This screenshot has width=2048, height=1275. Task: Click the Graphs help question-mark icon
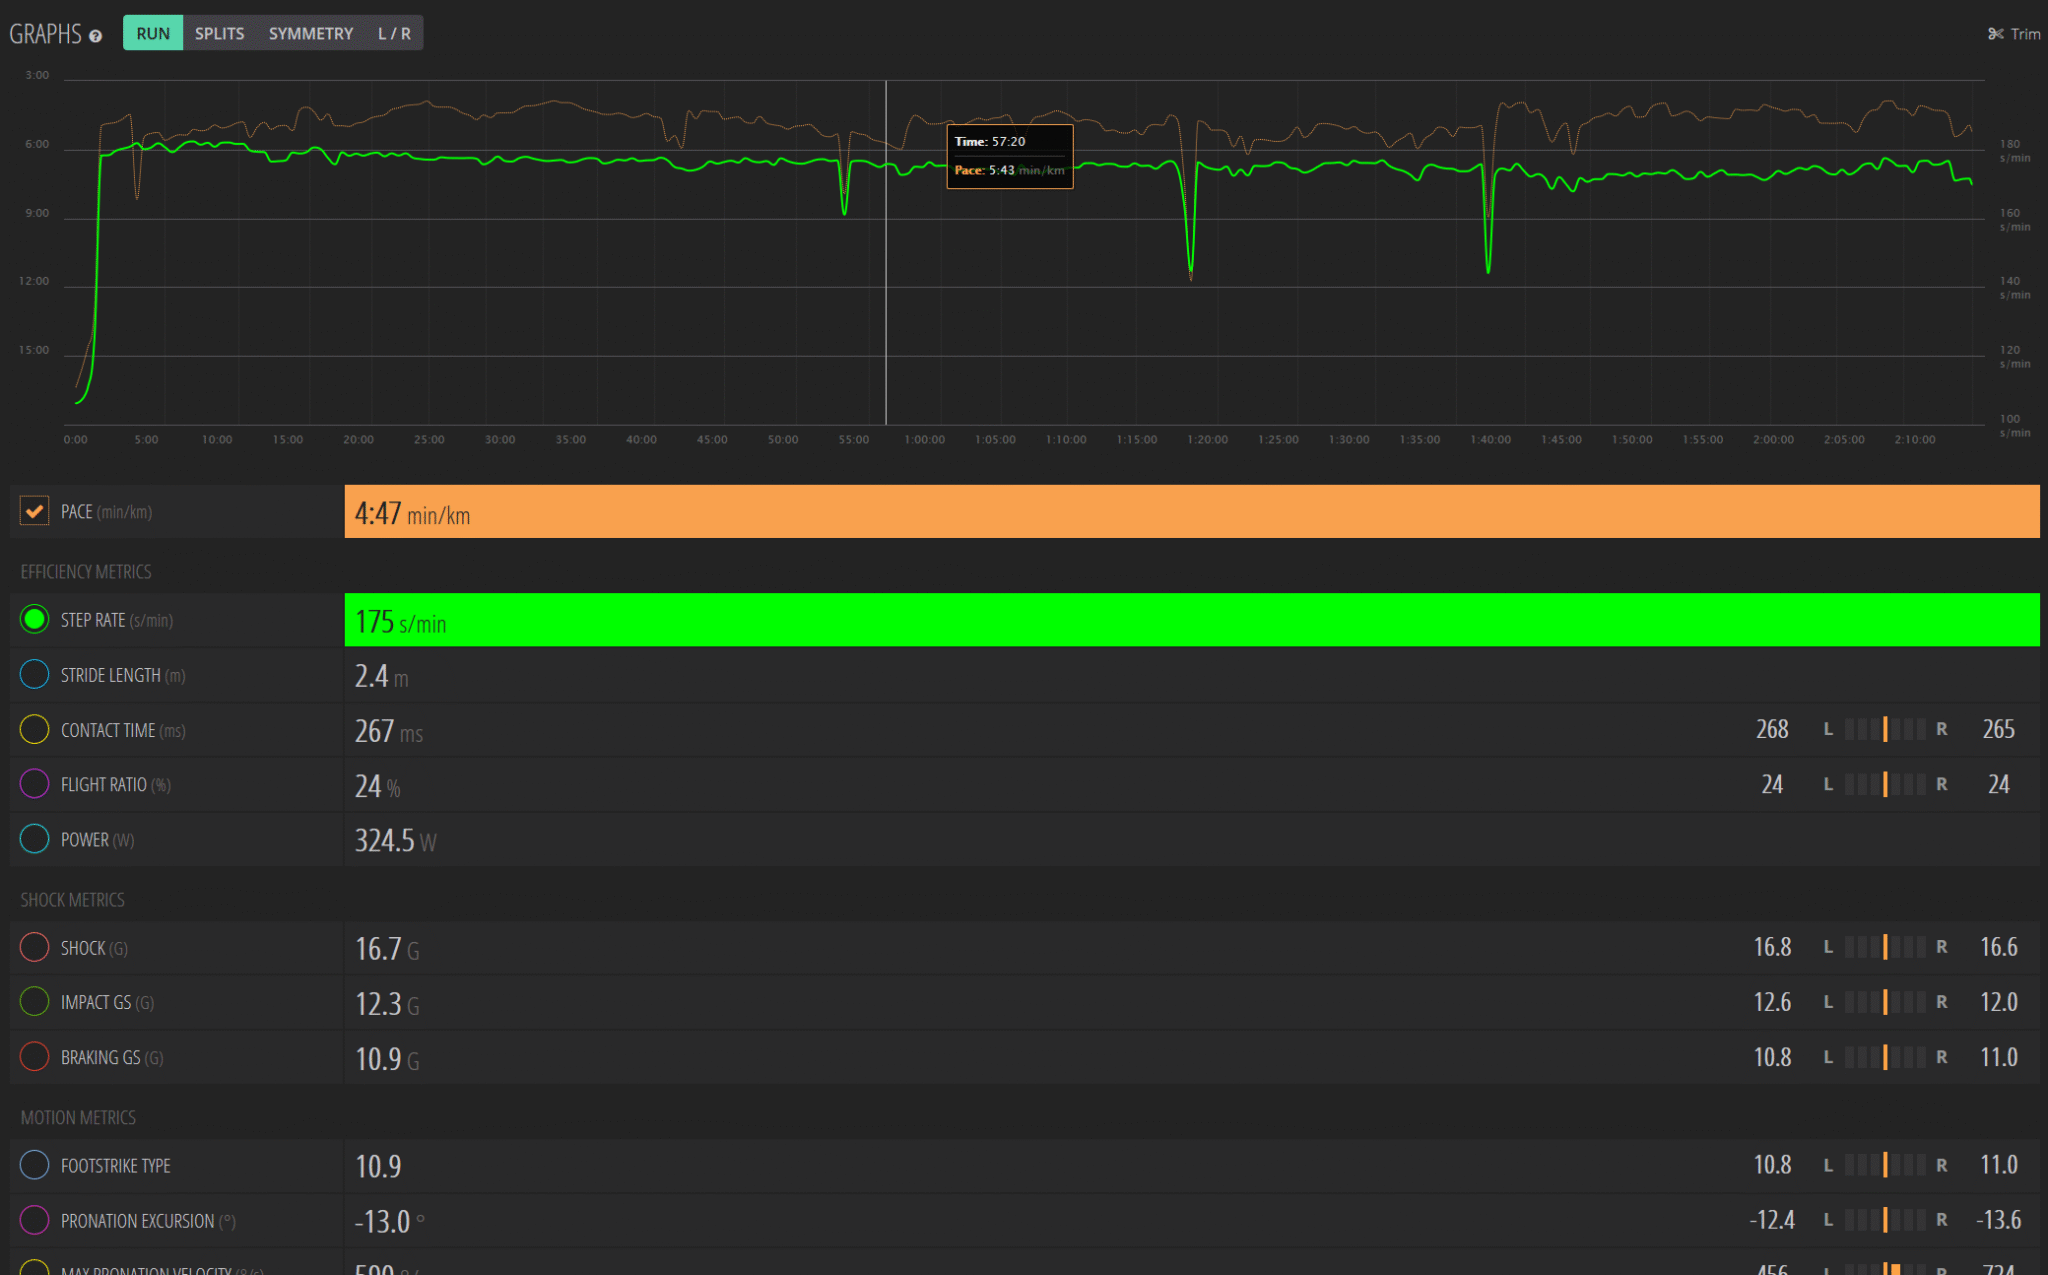95,36
